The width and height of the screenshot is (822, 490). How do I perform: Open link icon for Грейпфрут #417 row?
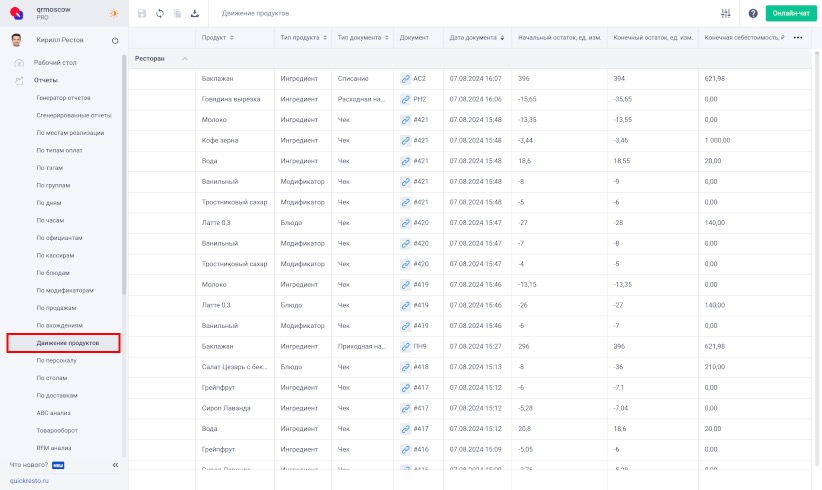[x=405, y=388]
